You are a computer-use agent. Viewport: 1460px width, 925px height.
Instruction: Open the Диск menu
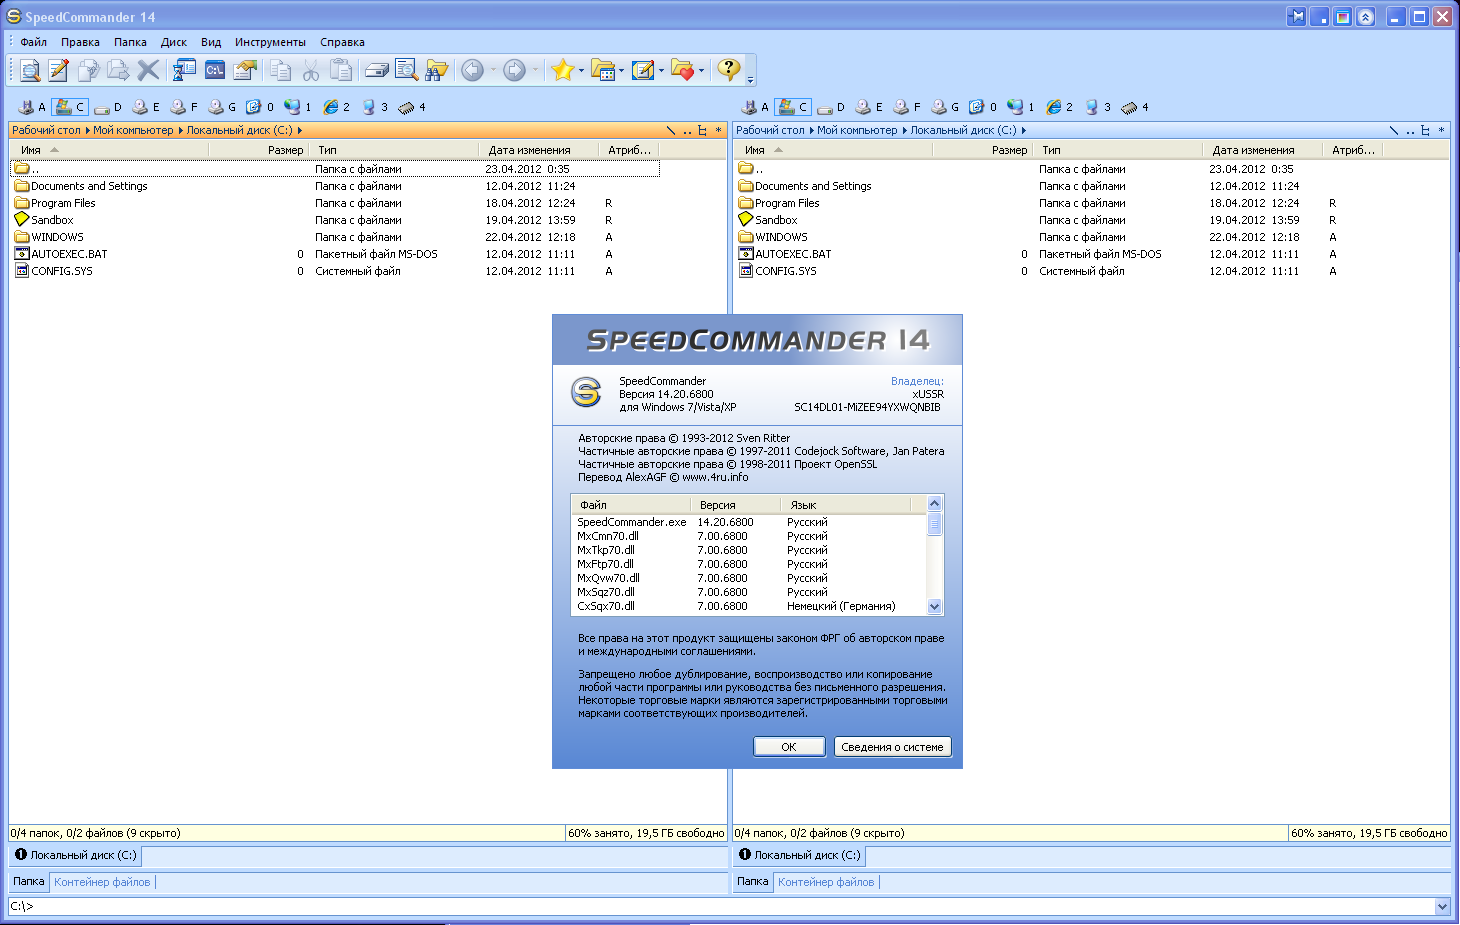coord(174,42)
